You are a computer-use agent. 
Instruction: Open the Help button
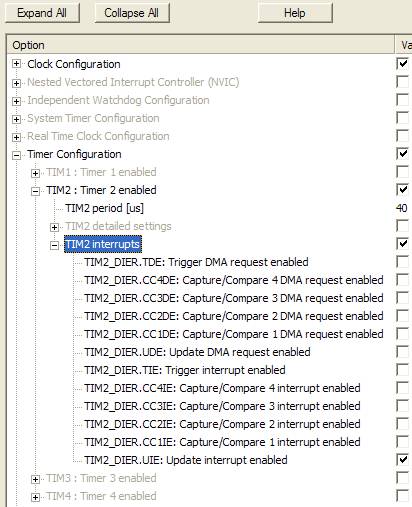tap(295, 13)
